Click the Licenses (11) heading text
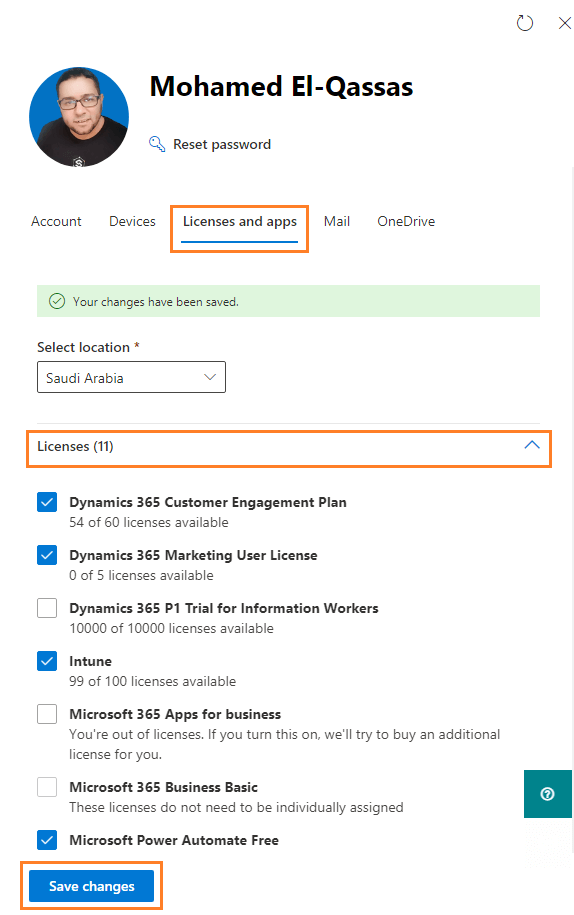The height and width of the screenshot is (915, 574). [75, 446]
